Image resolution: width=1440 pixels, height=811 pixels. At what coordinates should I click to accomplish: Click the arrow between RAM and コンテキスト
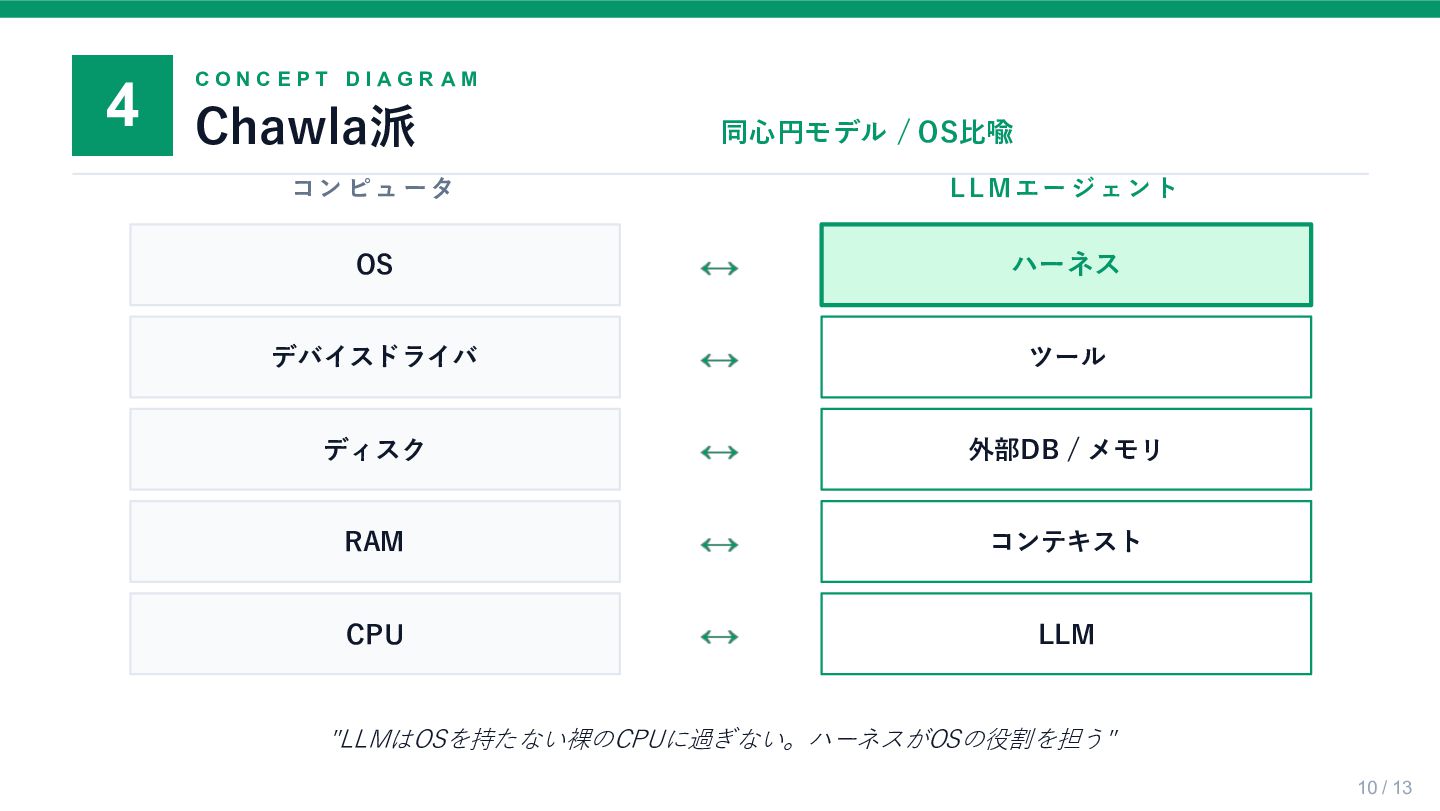pyautogui.click(x=719, y=544)
